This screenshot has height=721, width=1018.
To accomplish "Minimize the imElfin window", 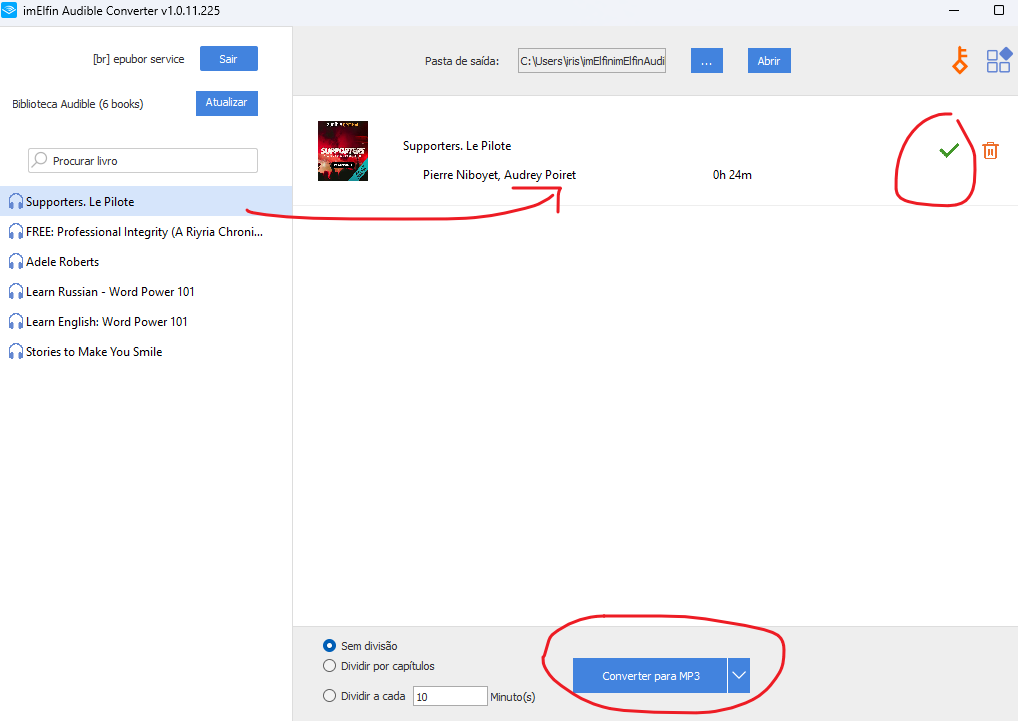I will coord(954,10).
